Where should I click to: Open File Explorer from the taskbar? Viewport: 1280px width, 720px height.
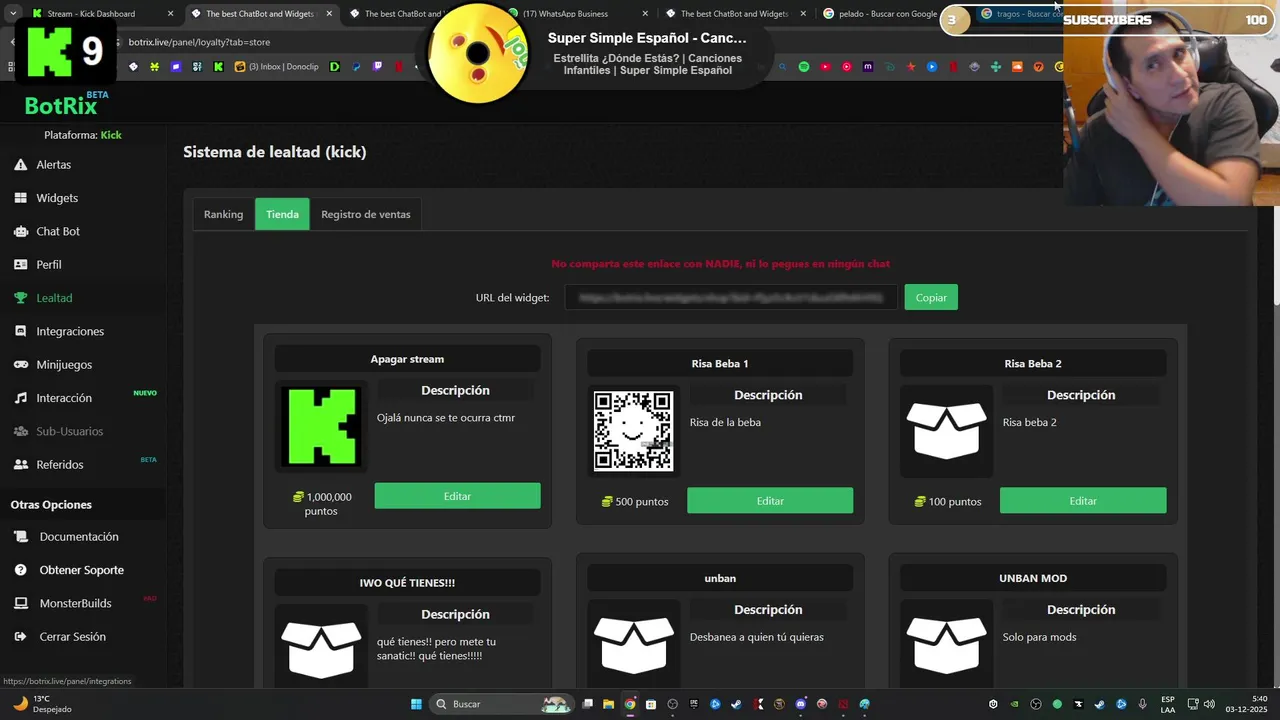point(609,704)
